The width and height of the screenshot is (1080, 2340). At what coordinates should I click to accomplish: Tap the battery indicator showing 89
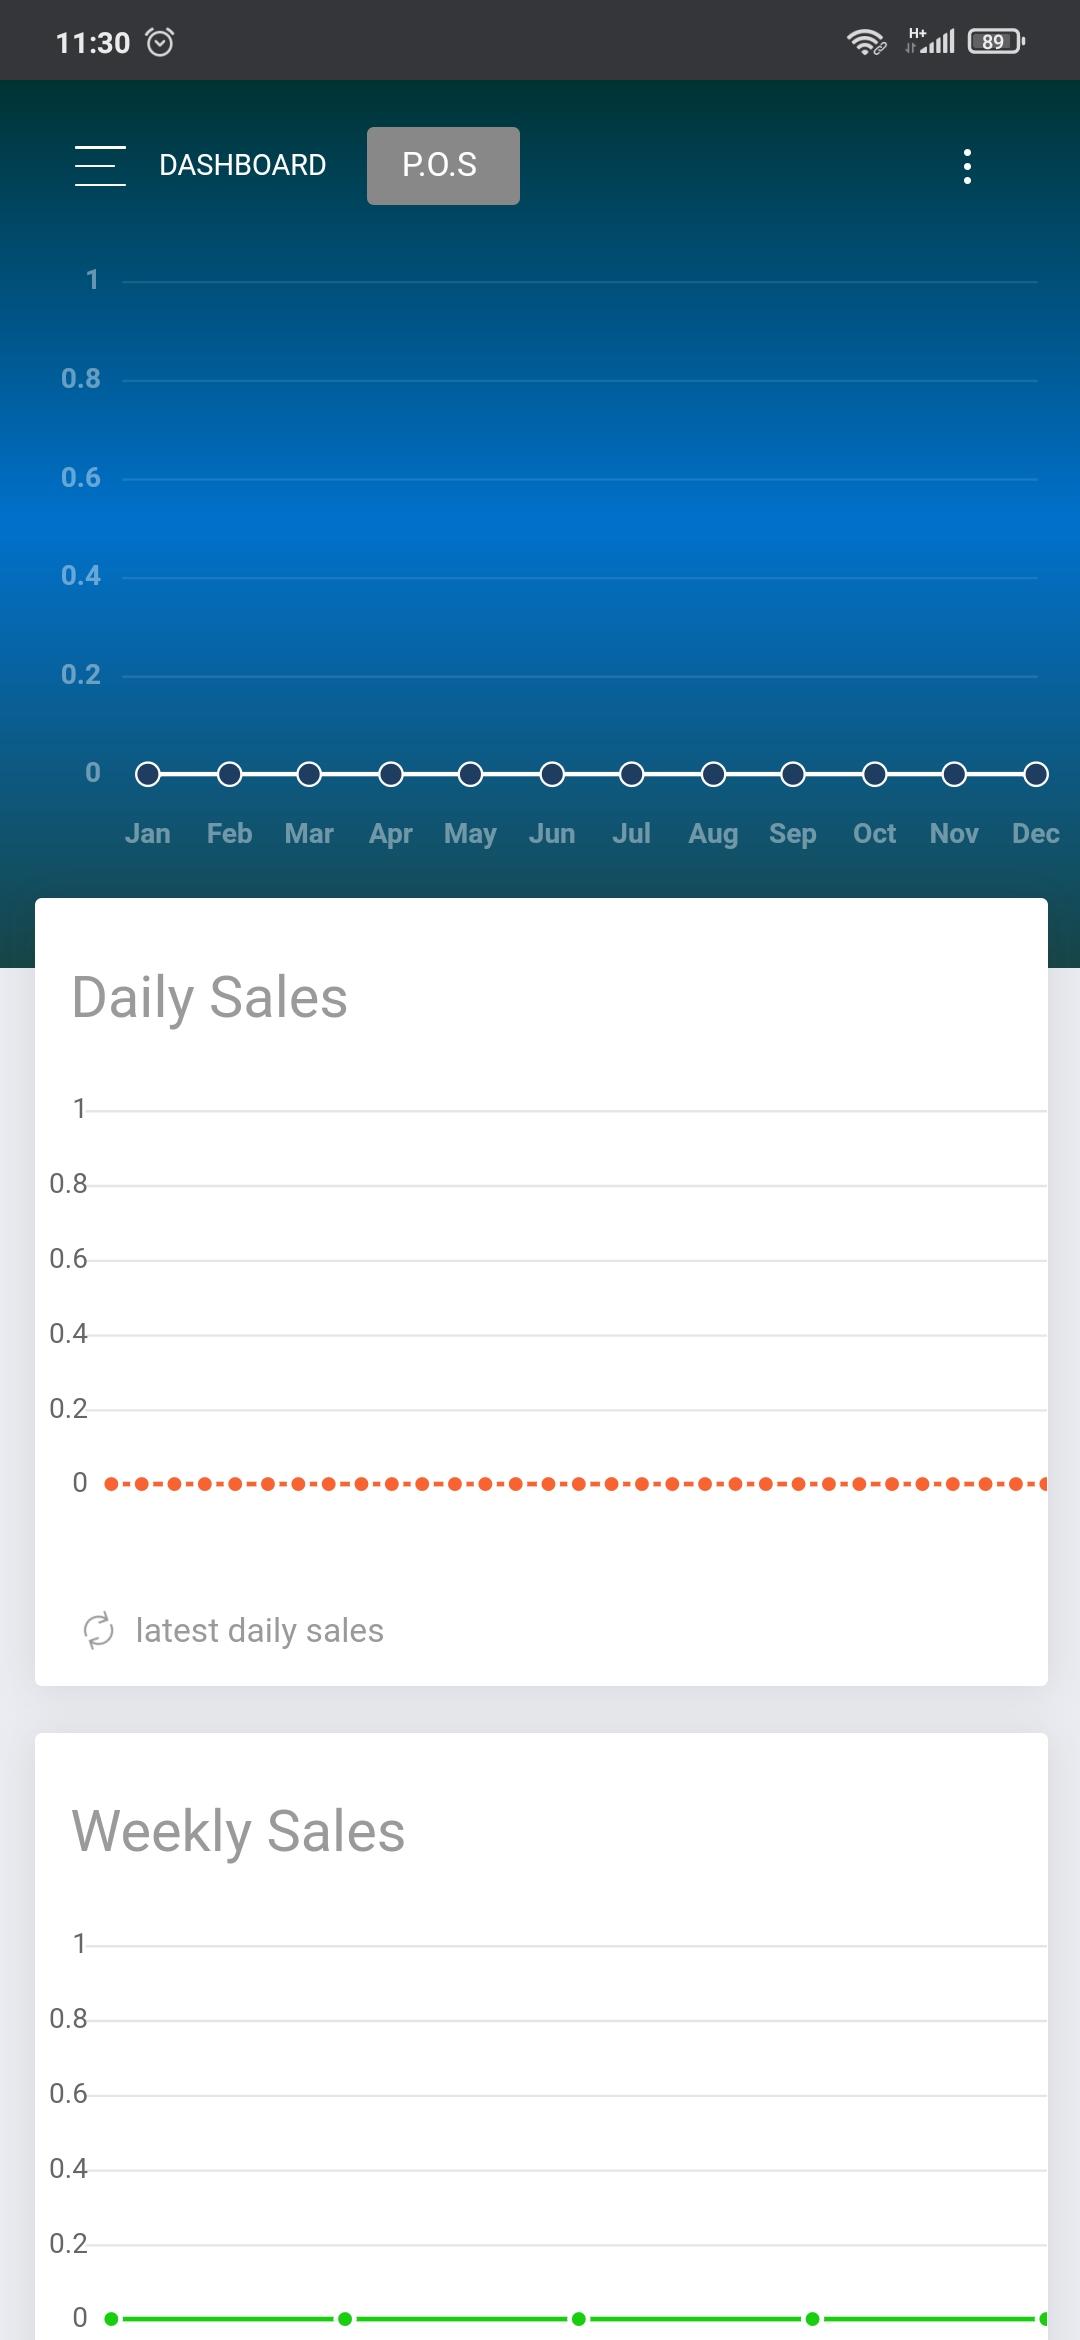coord(996,42)
